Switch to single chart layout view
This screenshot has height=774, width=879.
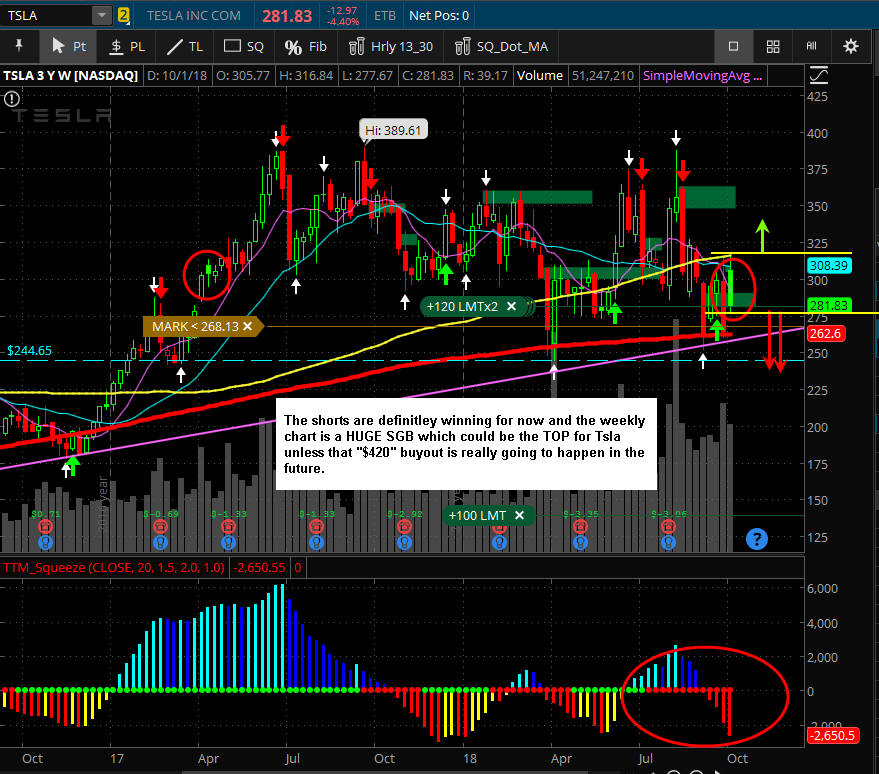point(733,46)
